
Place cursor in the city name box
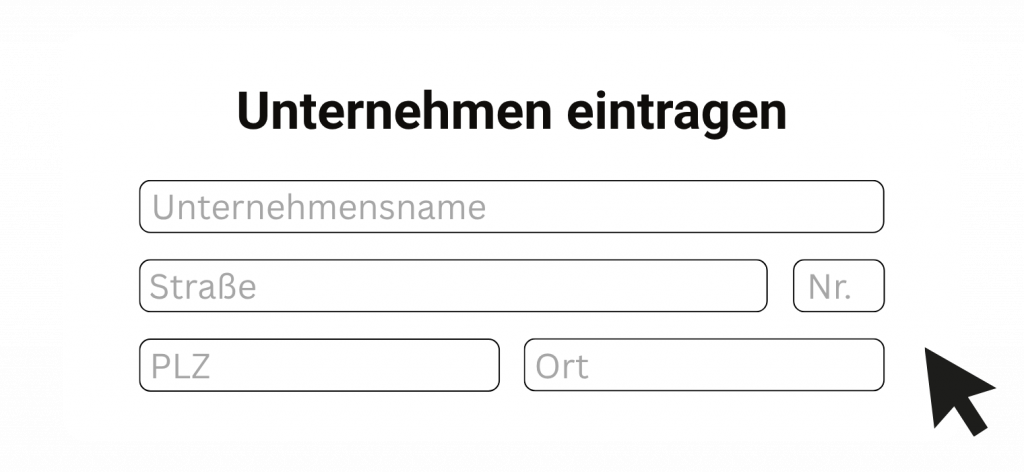coord(740,365)
